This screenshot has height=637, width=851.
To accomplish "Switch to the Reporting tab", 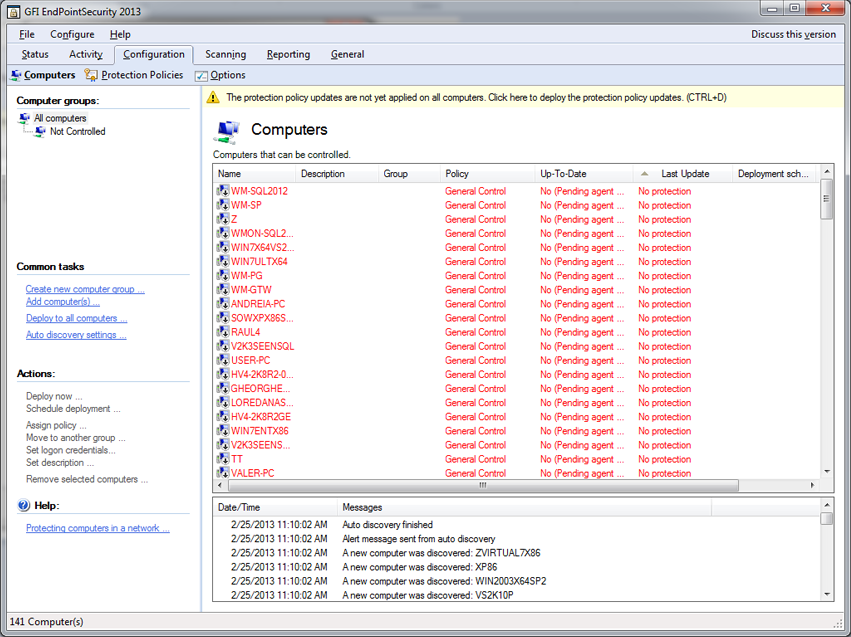I will (288, 54).
